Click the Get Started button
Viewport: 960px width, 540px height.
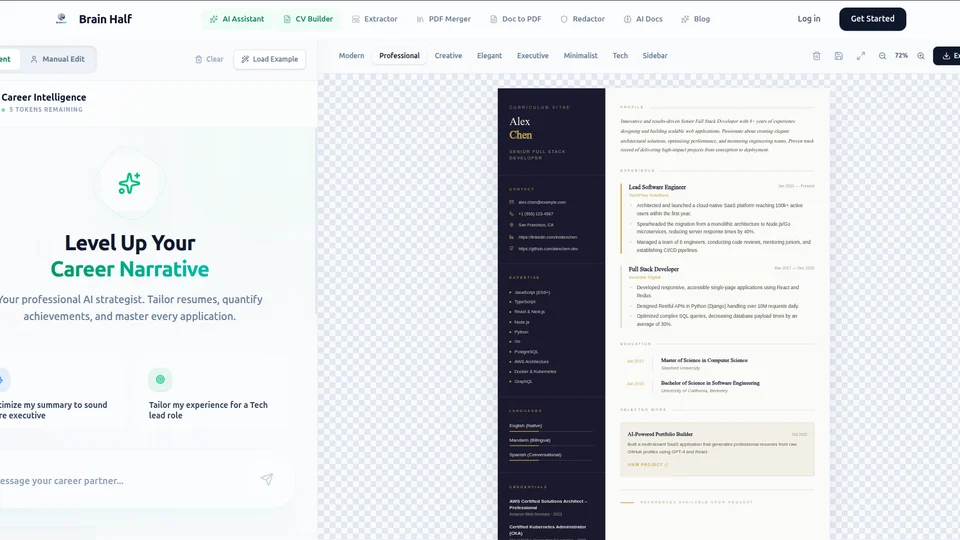click(872, 19)
